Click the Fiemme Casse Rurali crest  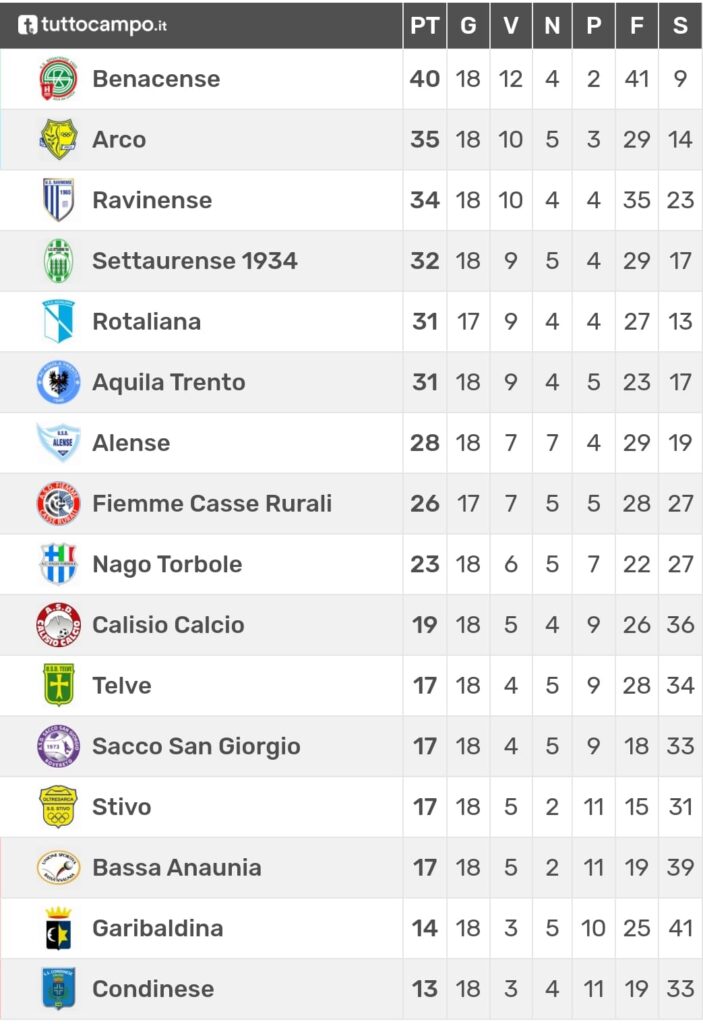58,504
